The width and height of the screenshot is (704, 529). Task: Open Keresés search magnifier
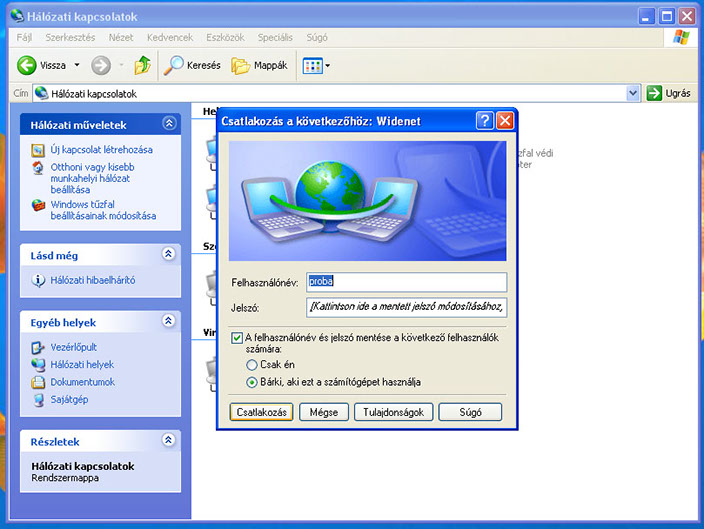coord(173,66)
